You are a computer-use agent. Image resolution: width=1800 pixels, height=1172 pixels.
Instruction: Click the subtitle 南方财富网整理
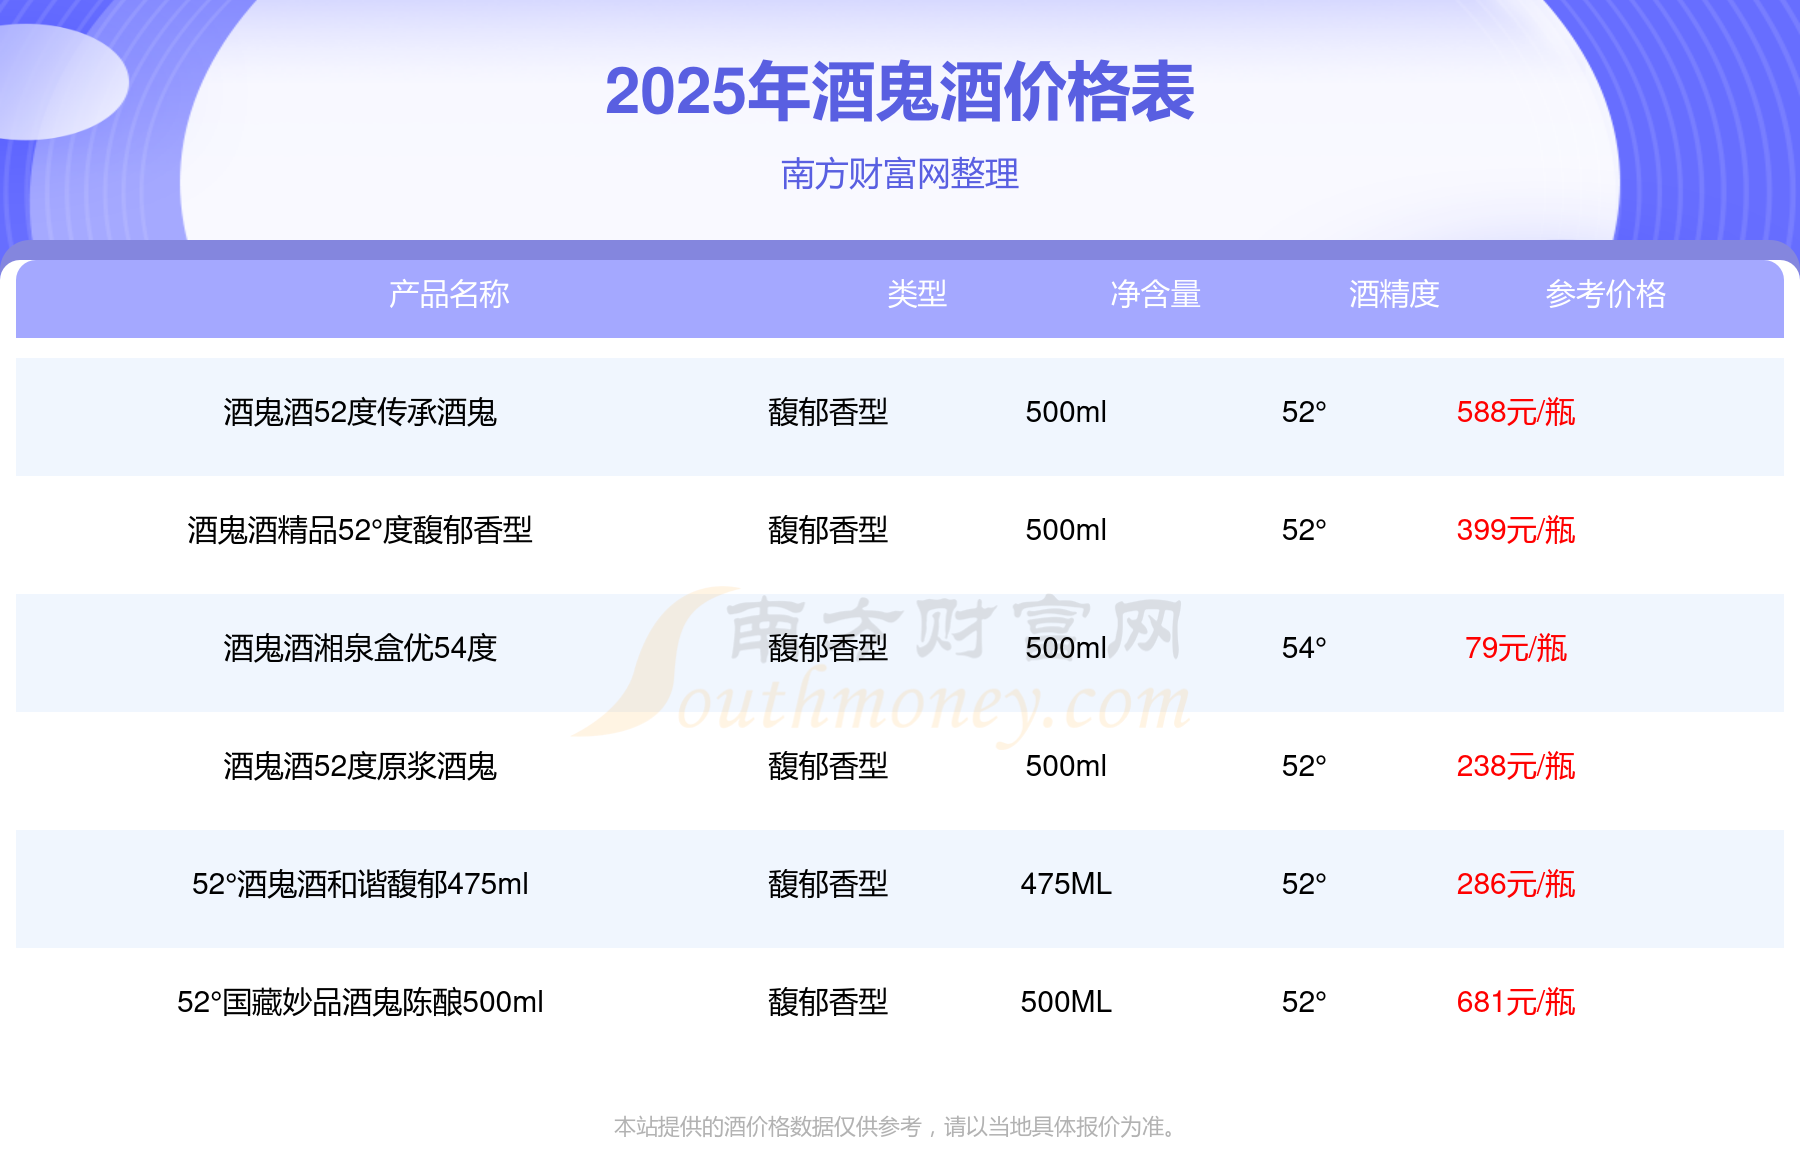tap(899, 174)
